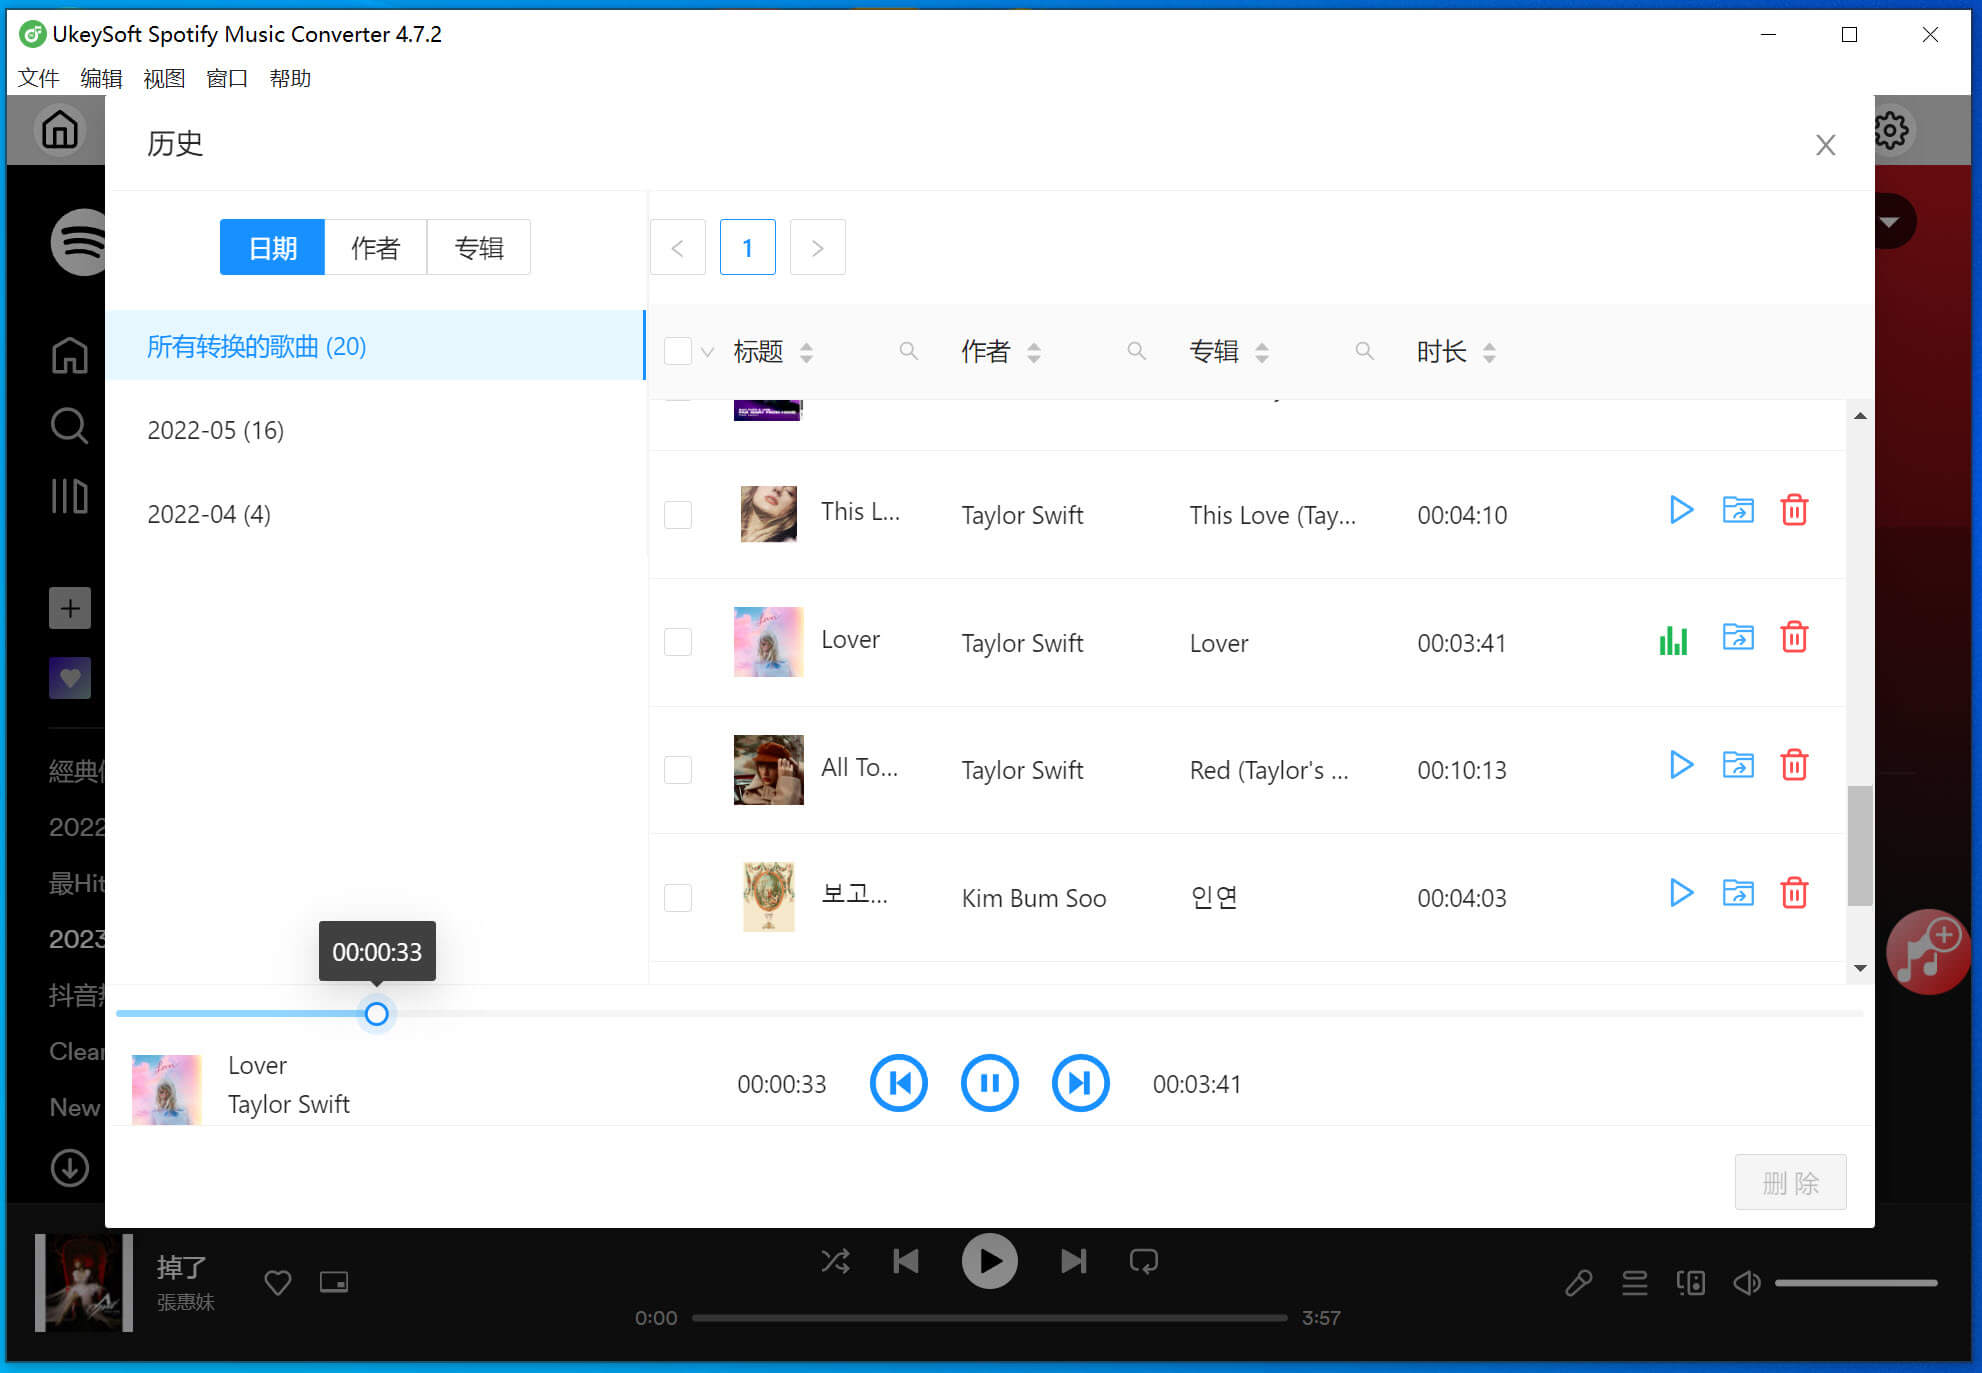
Task: Open output folder for Lover
Action: coord(1738,637)
